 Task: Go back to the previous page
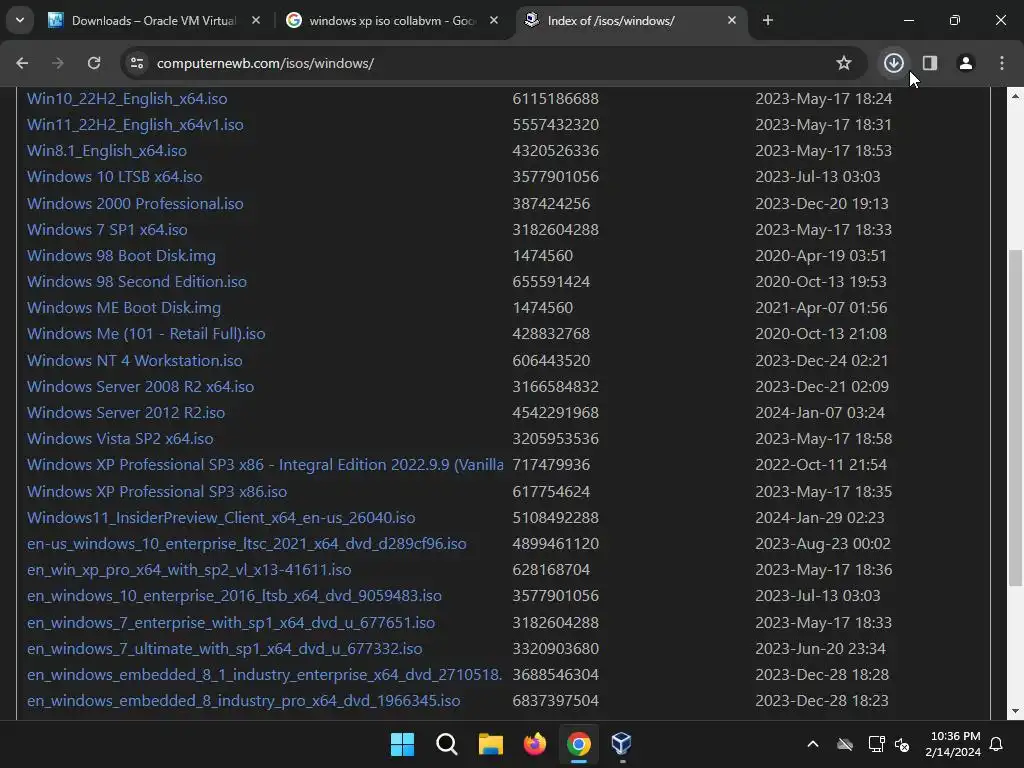click(x=22, y=63)
